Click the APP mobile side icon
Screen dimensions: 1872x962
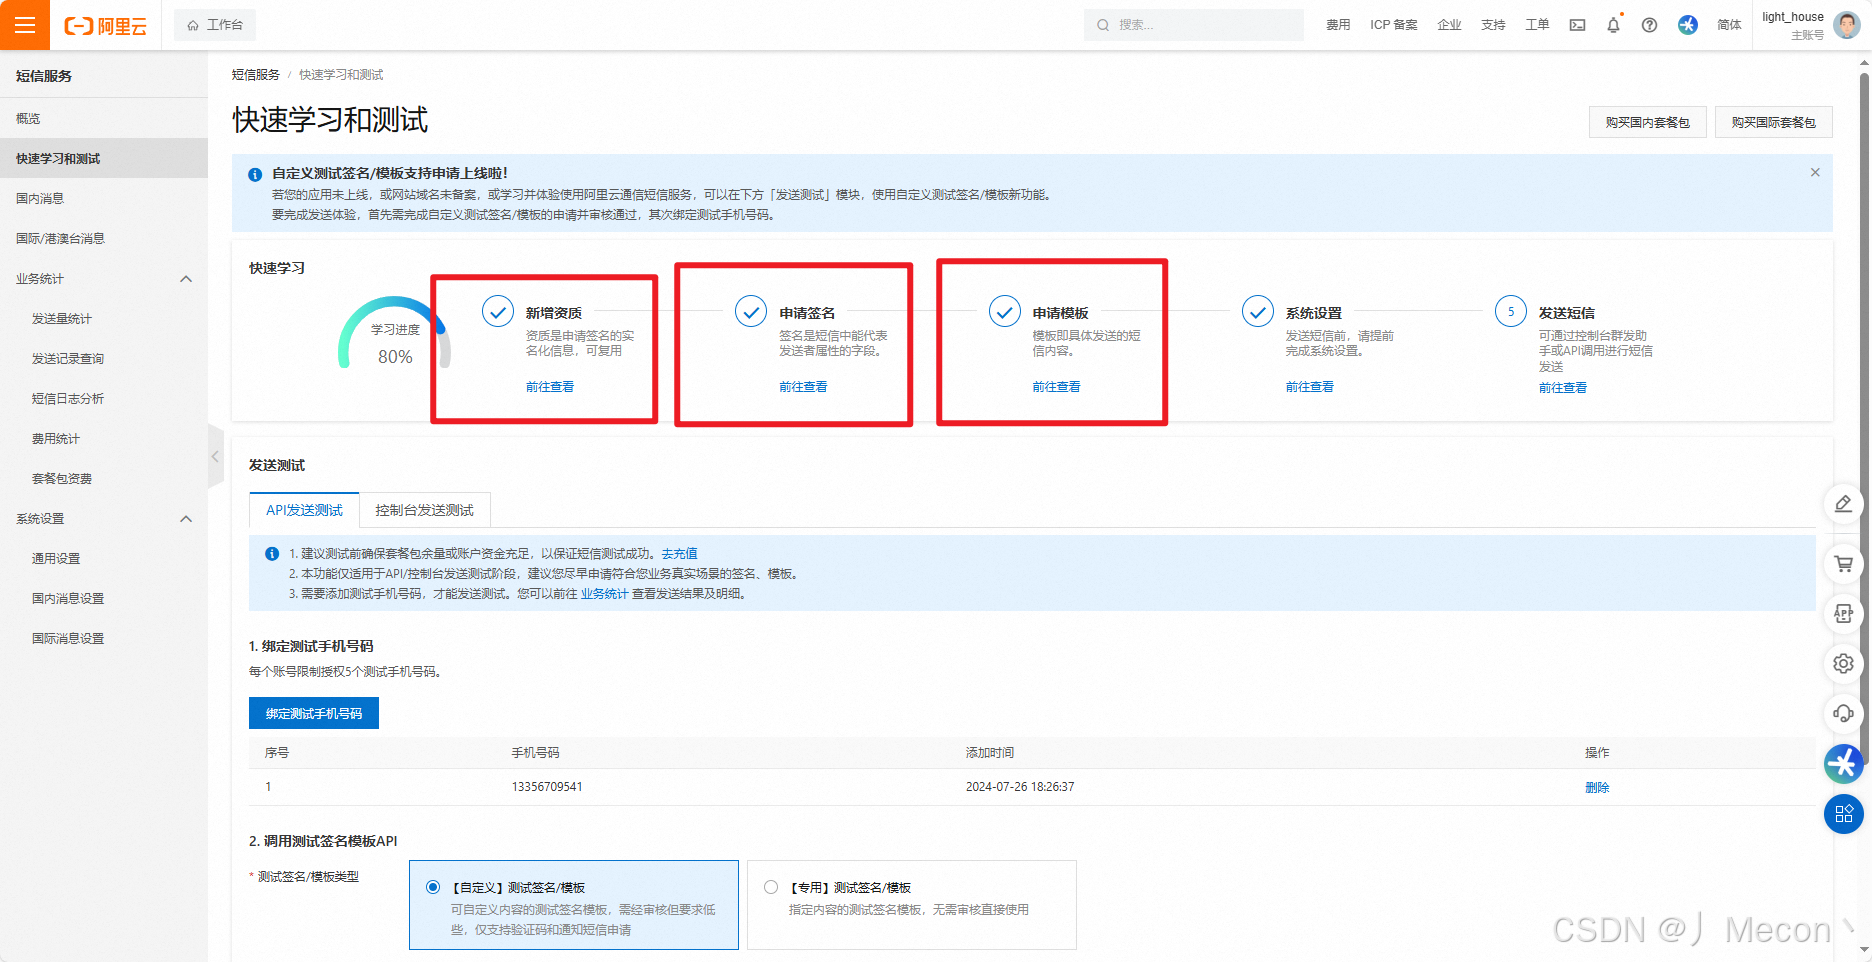(x=1843, y=614)
